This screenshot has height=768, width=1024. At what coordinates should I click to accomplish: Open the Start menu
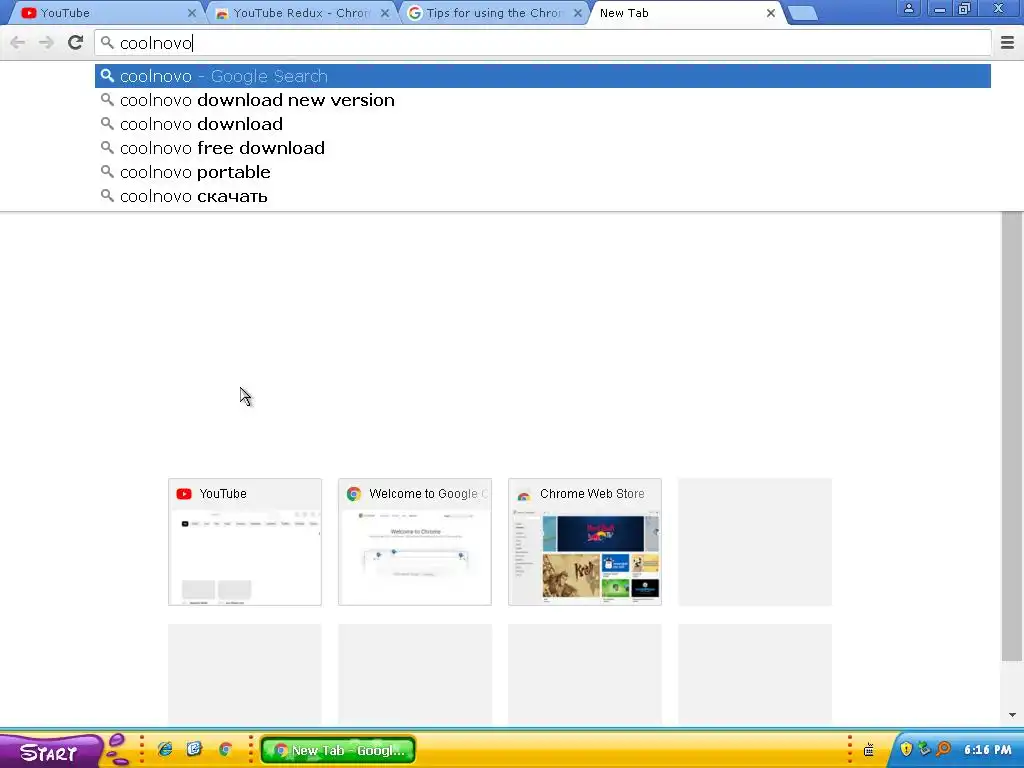pos(49,751)
